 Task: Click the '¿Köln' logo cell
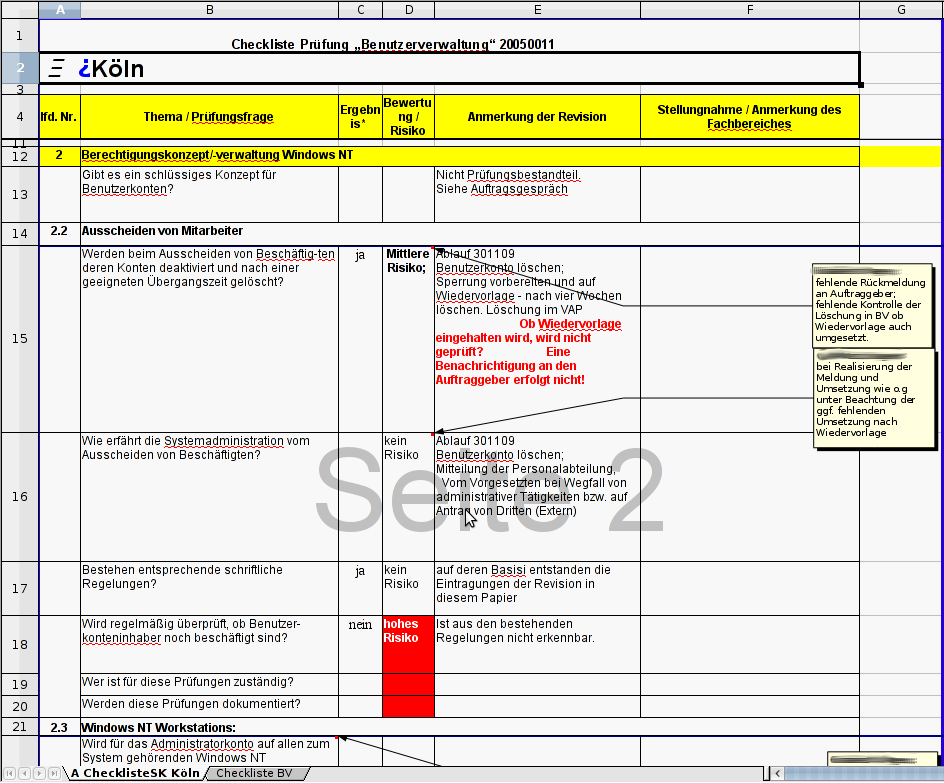coord(449,68)
